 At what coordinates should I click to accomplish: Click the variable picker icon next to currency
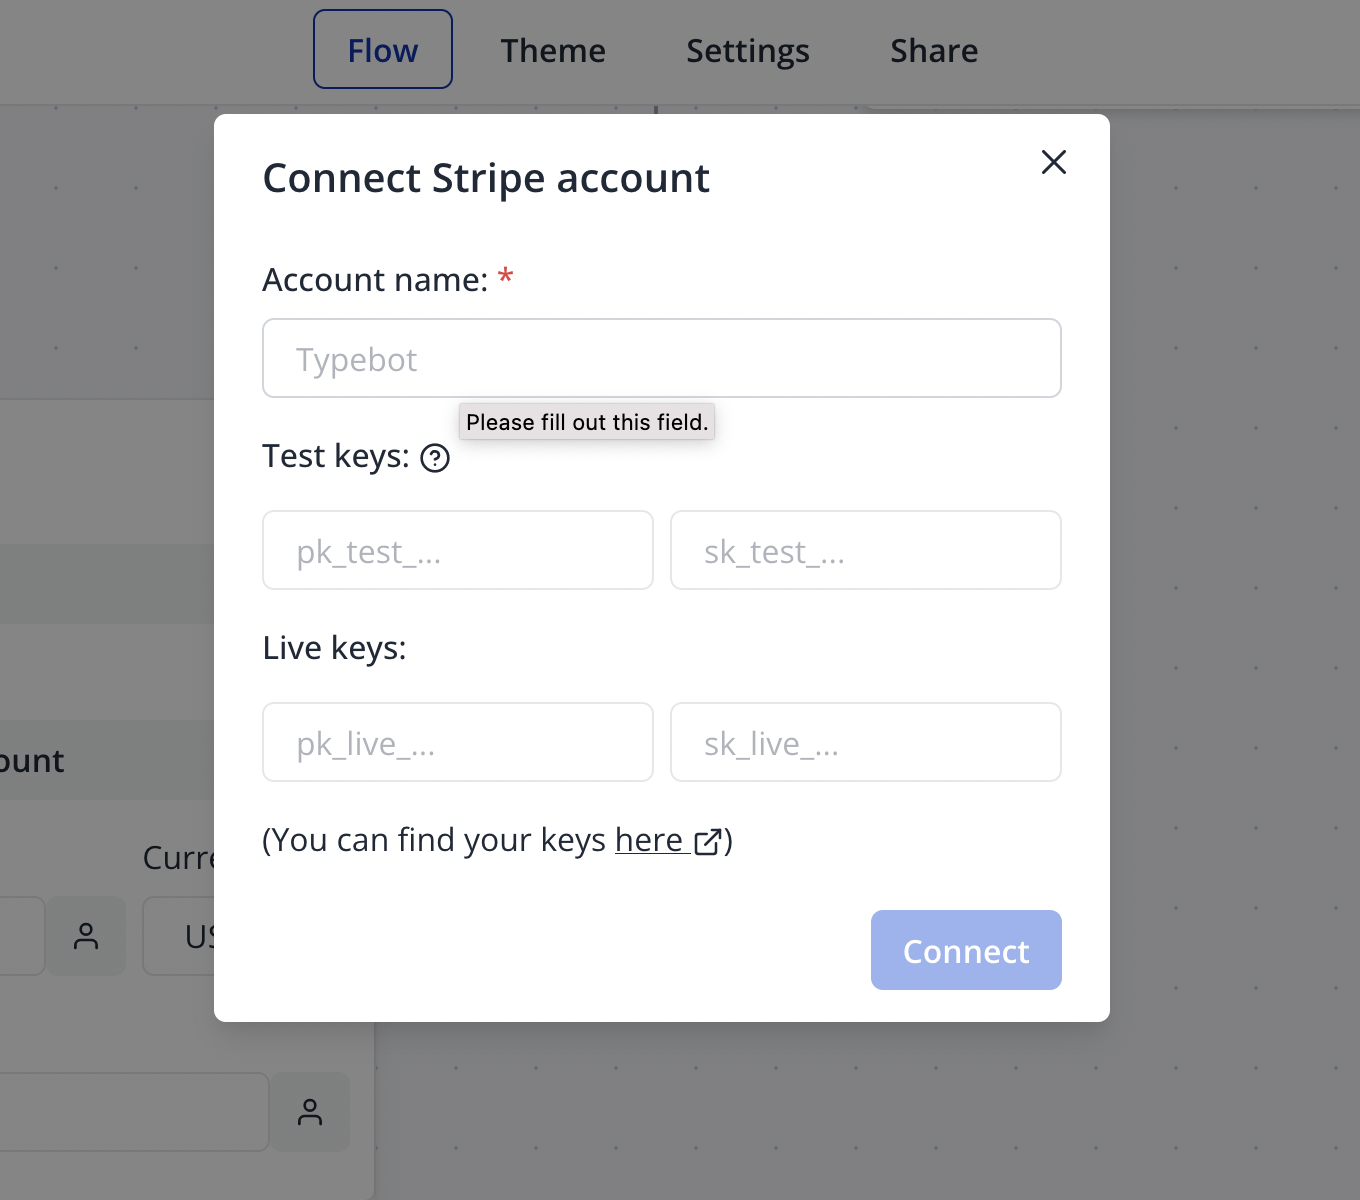tap(87, 936)
